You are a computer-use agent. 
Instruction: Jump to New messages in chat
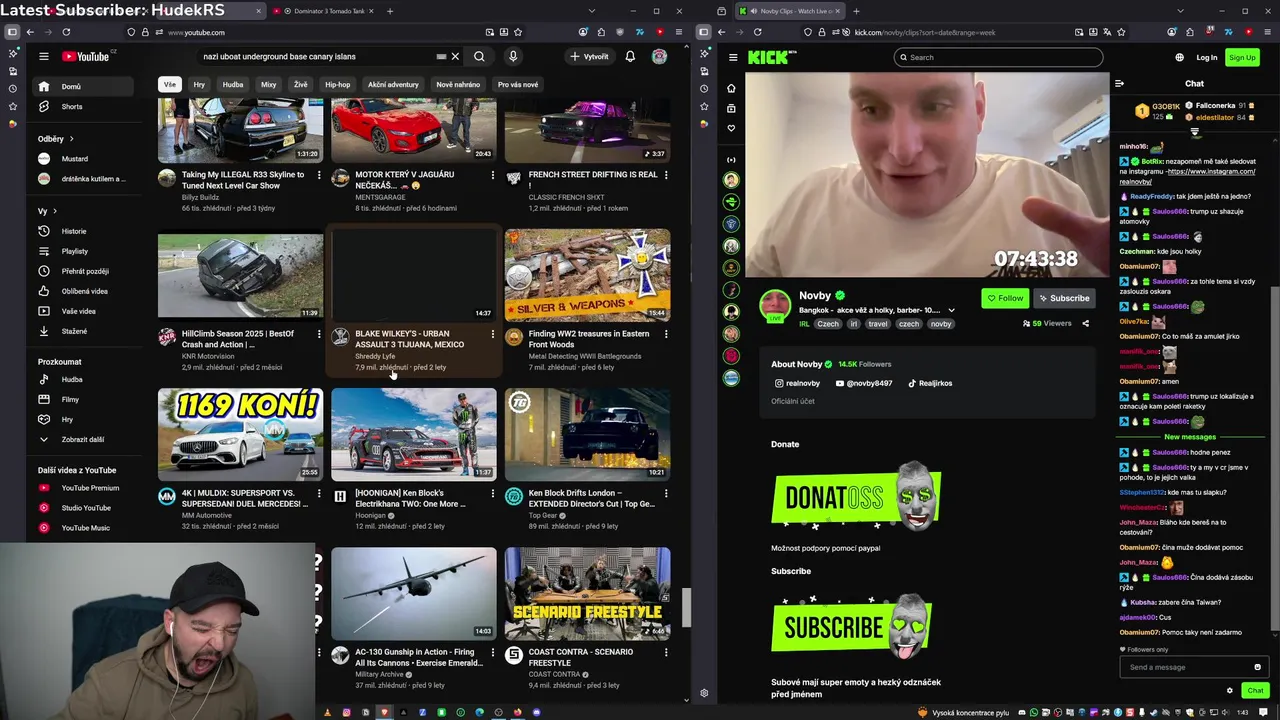pos(1190,437)
